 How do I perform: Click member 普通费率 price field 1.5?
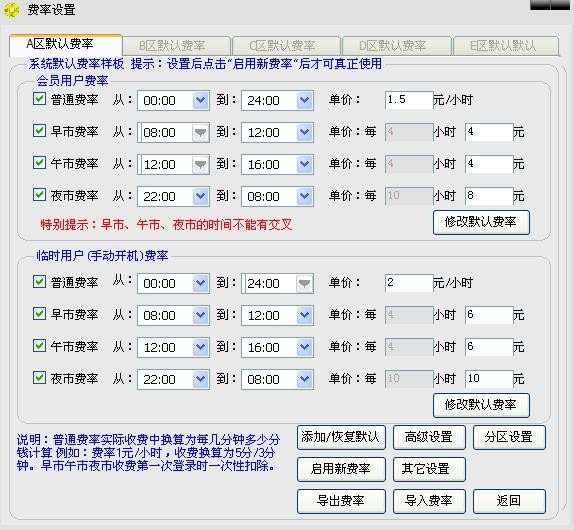click(x=409, y=100)
